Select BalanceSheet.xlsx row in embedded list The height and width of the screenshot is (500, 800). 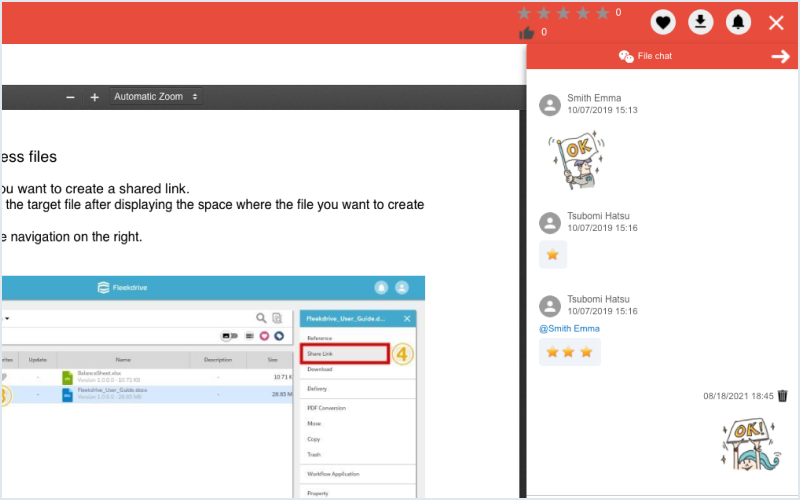(x=147, y=378)
